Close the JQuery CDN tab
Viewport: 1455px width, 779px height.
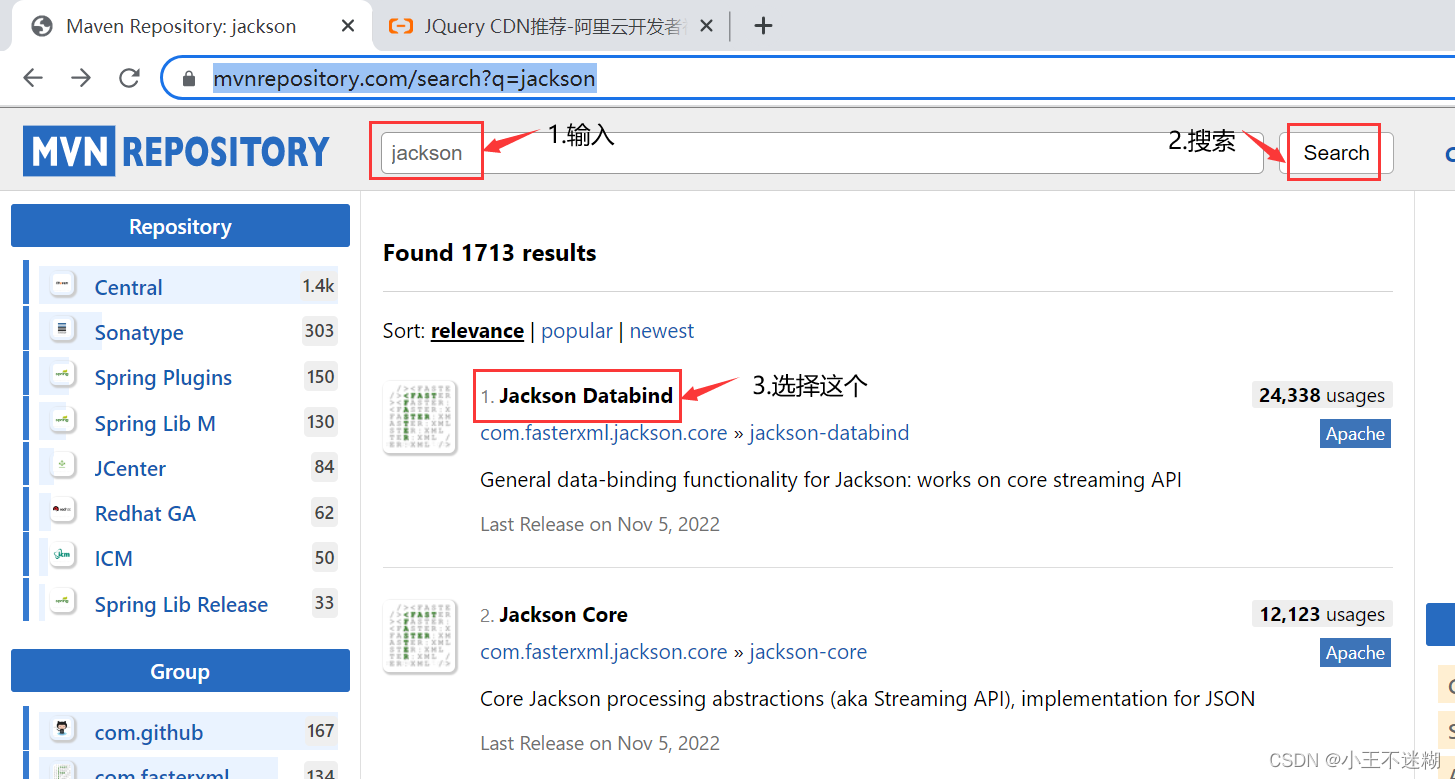[706, 26]
